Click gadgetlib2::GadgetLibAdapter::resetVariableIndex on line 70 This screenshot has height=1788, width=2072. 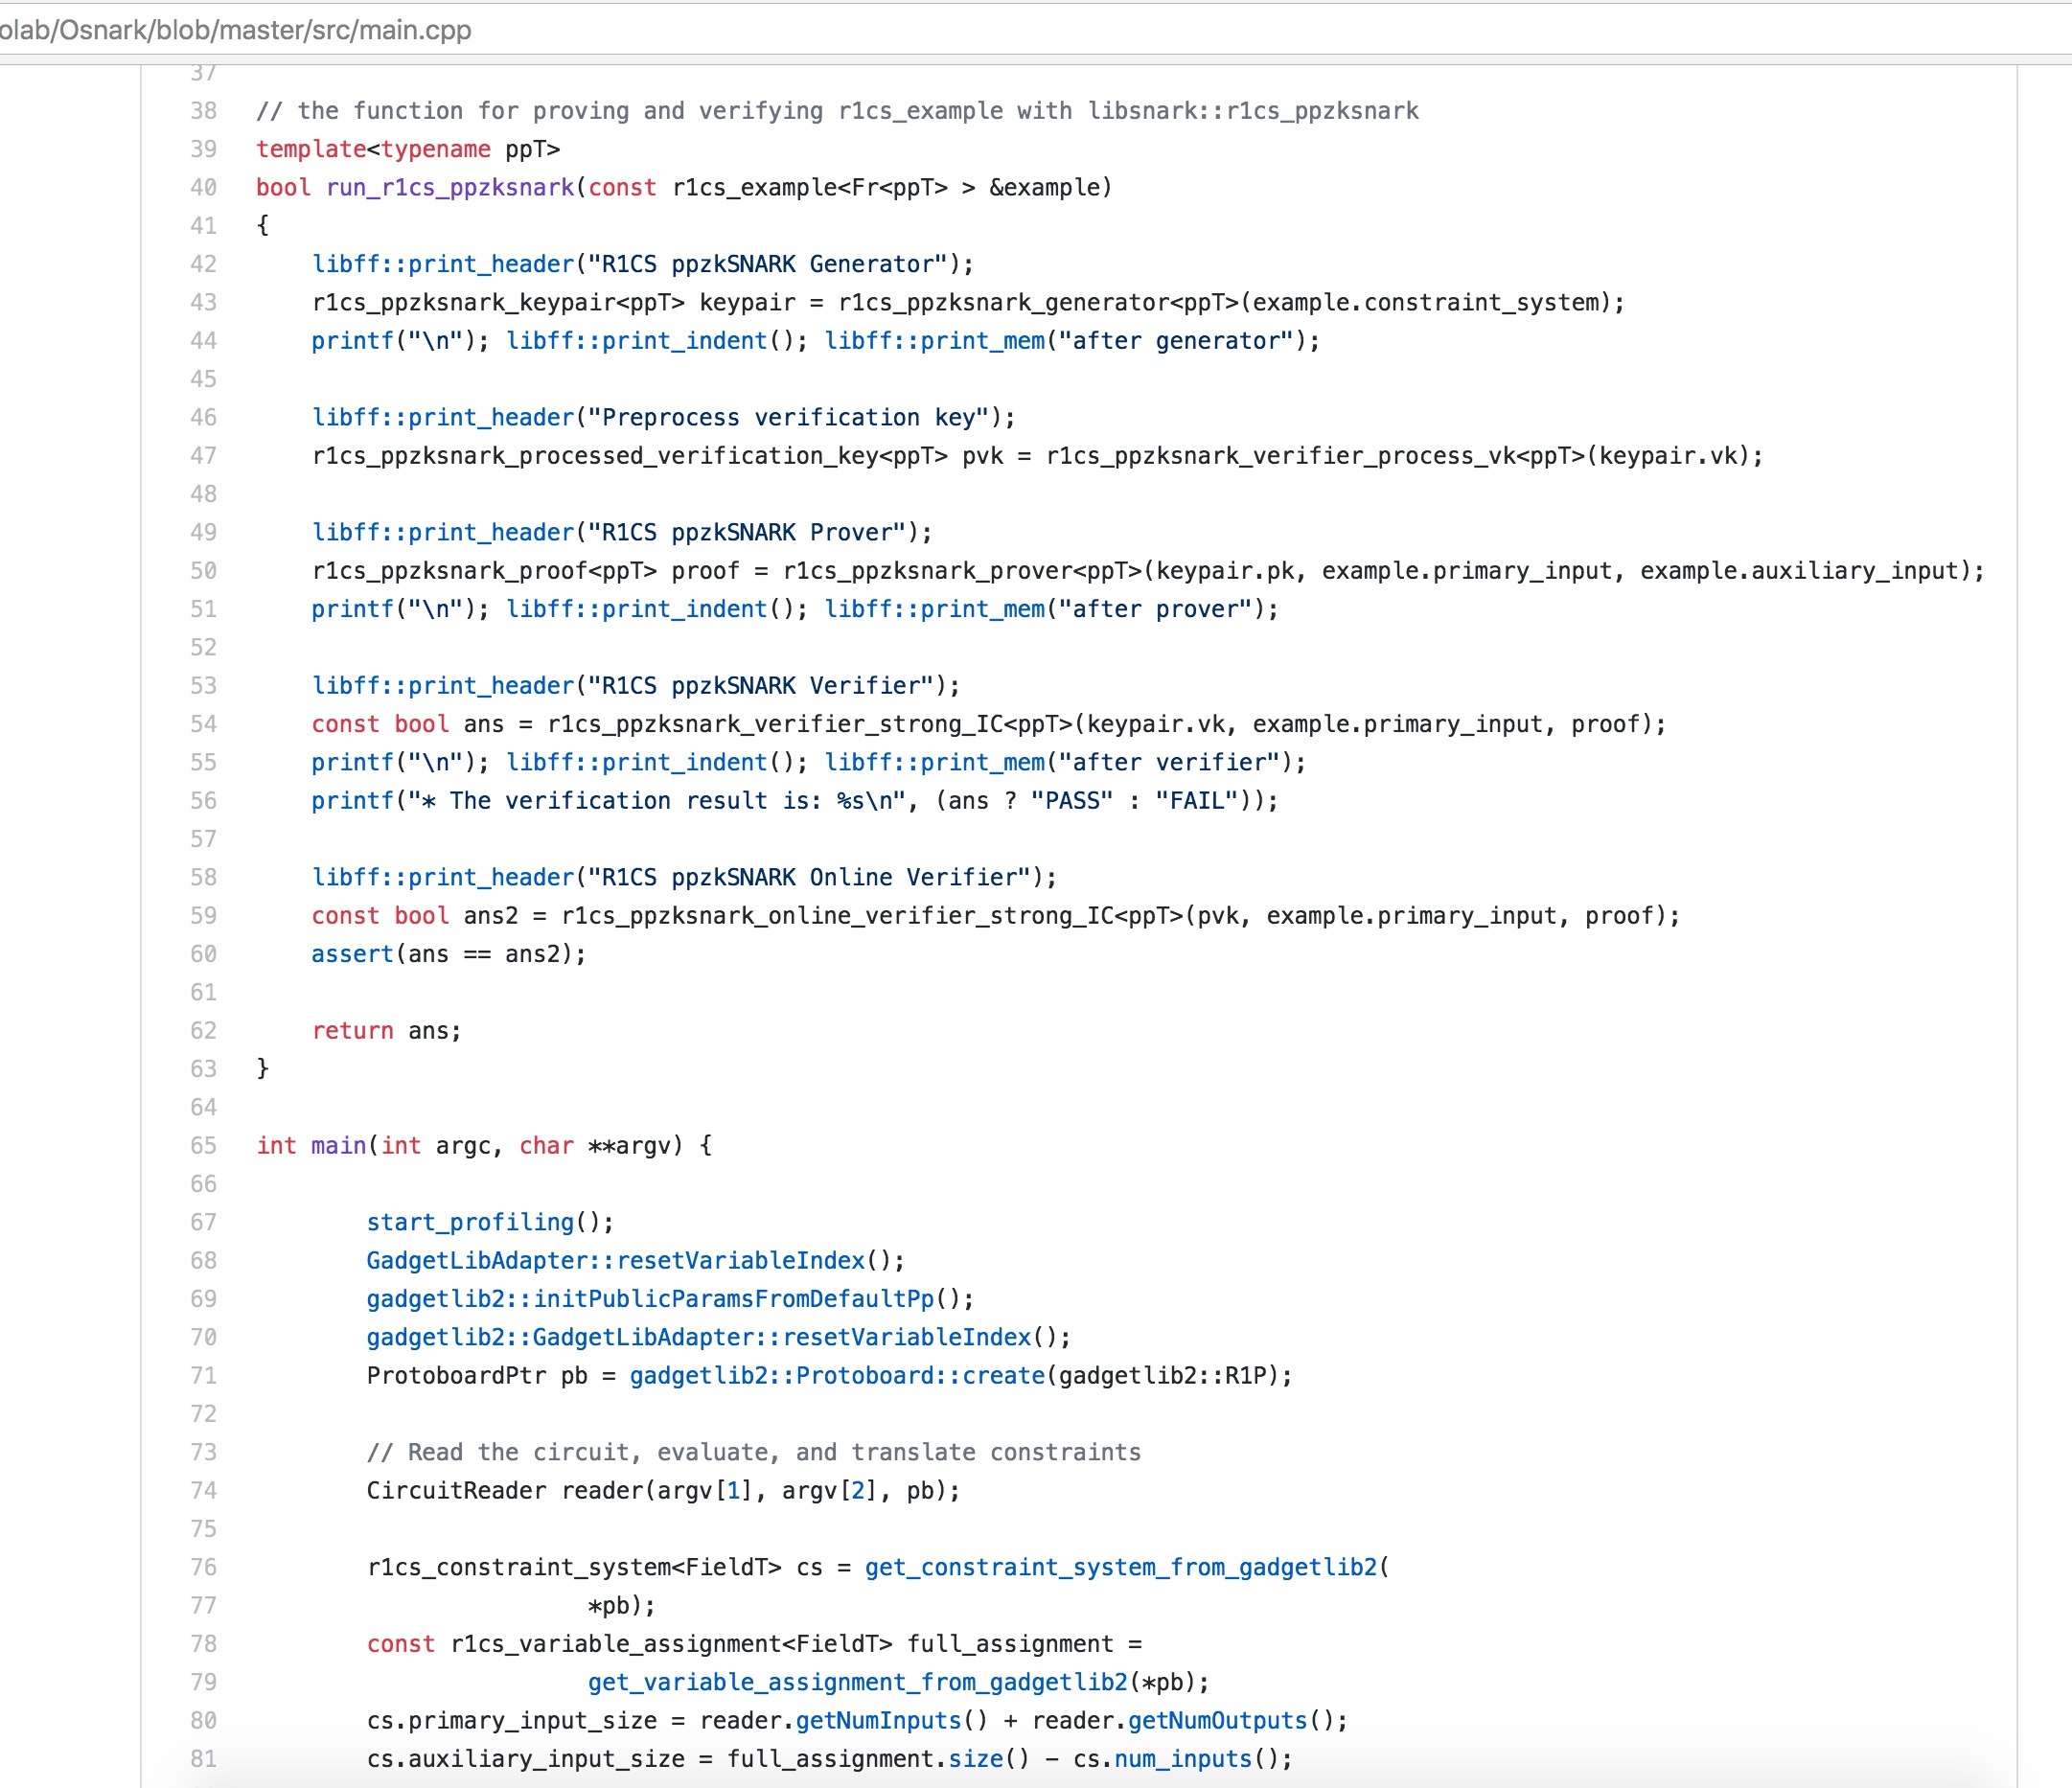[699, 1338]
